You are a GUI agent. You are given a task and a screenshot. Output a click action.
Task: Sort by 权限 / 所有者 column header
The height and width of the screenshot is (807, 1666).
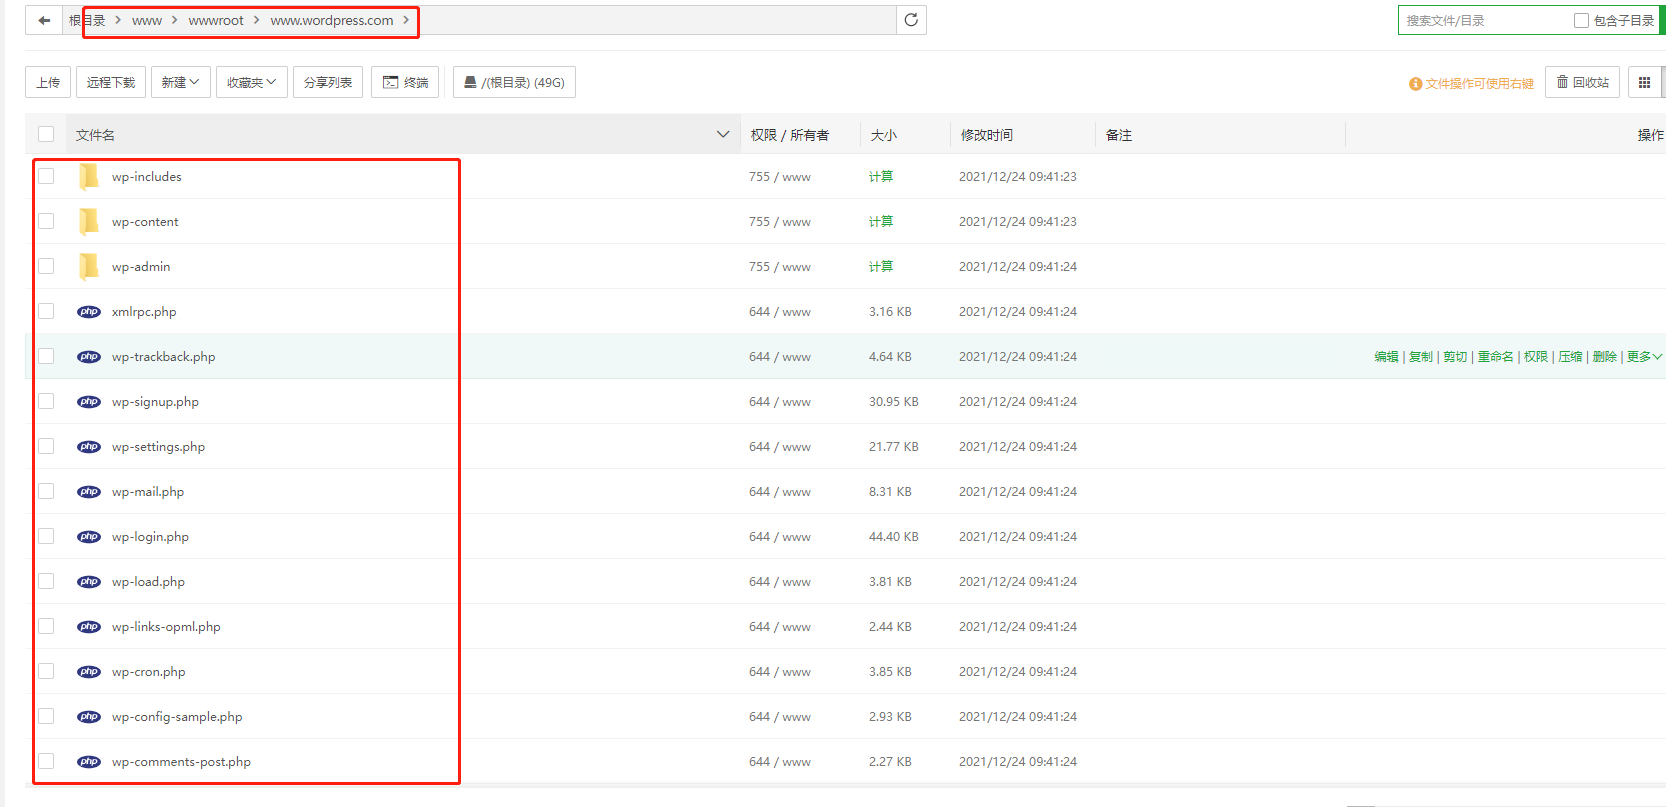coord(790,135)
